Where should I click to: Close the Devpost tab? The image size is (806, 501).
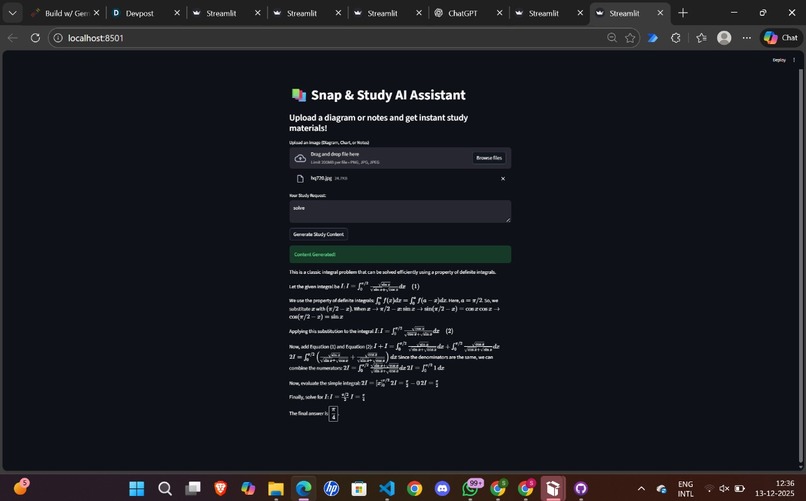click(177, 13)
